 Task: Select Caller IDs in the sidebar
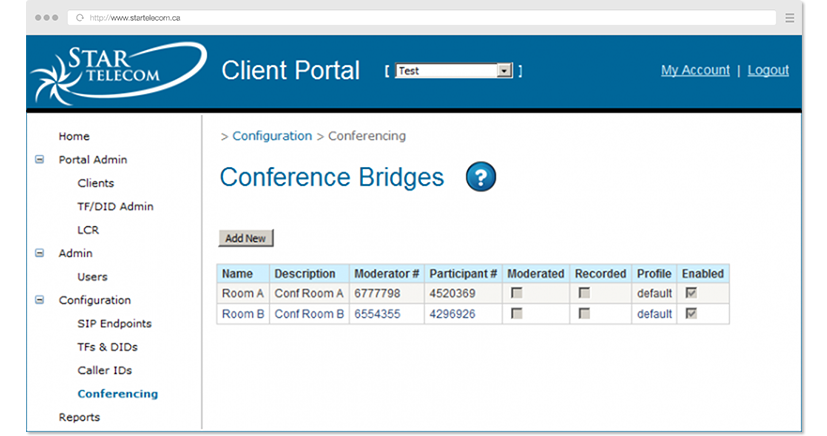point(104,371)
